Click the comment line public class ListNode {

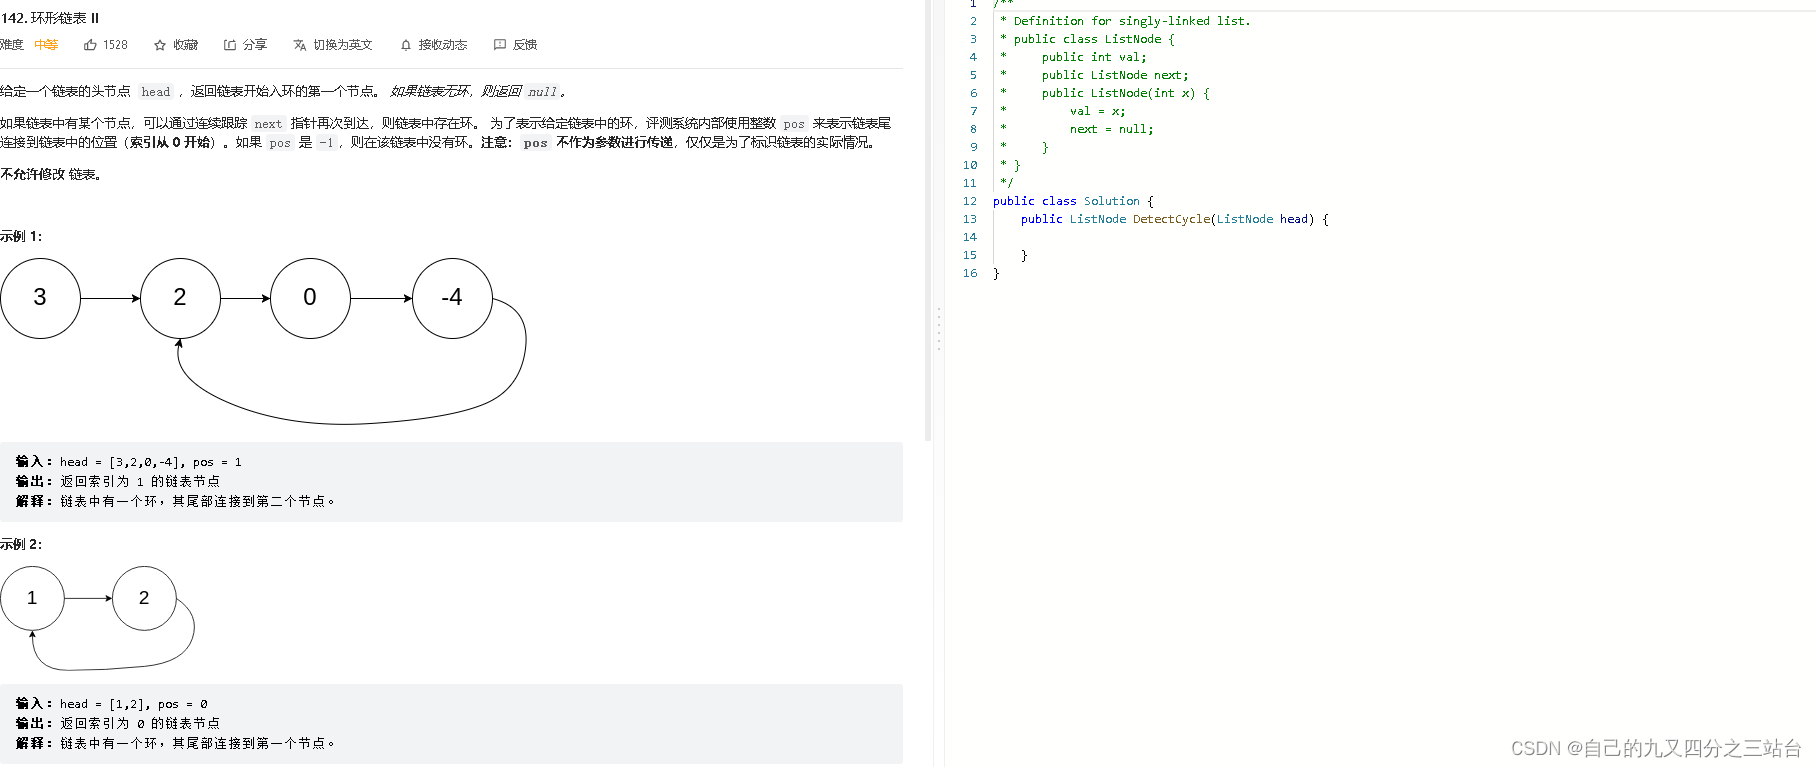pos(1088,39)
